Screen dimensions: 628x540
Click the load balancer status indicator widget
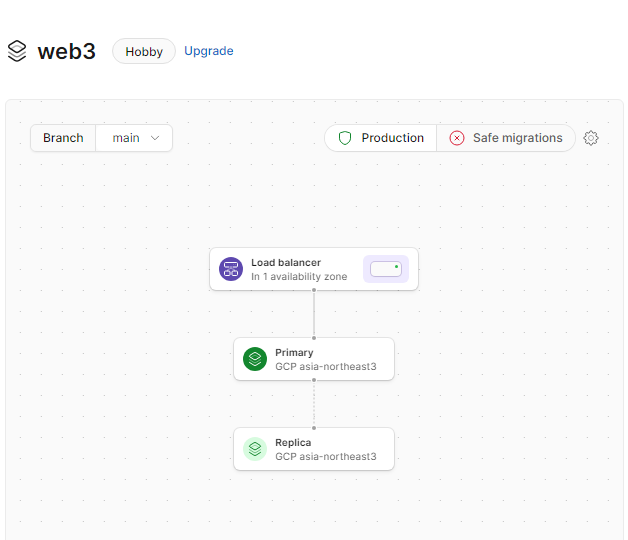click(x=386, y=269)
